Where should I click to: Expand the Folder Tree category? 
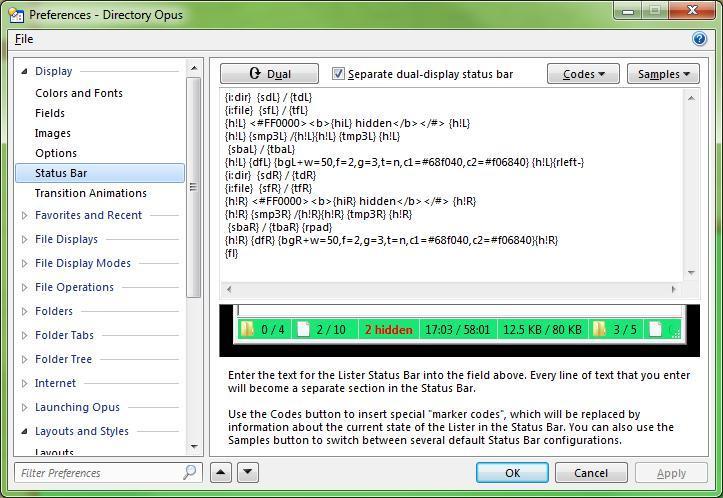click(24, 359)
